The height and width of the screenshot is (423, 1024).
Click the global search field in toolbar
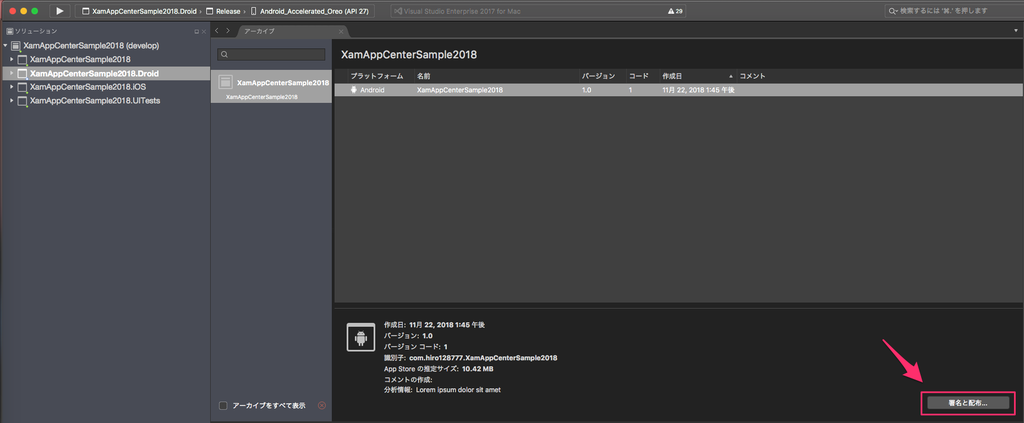point(952,11)
